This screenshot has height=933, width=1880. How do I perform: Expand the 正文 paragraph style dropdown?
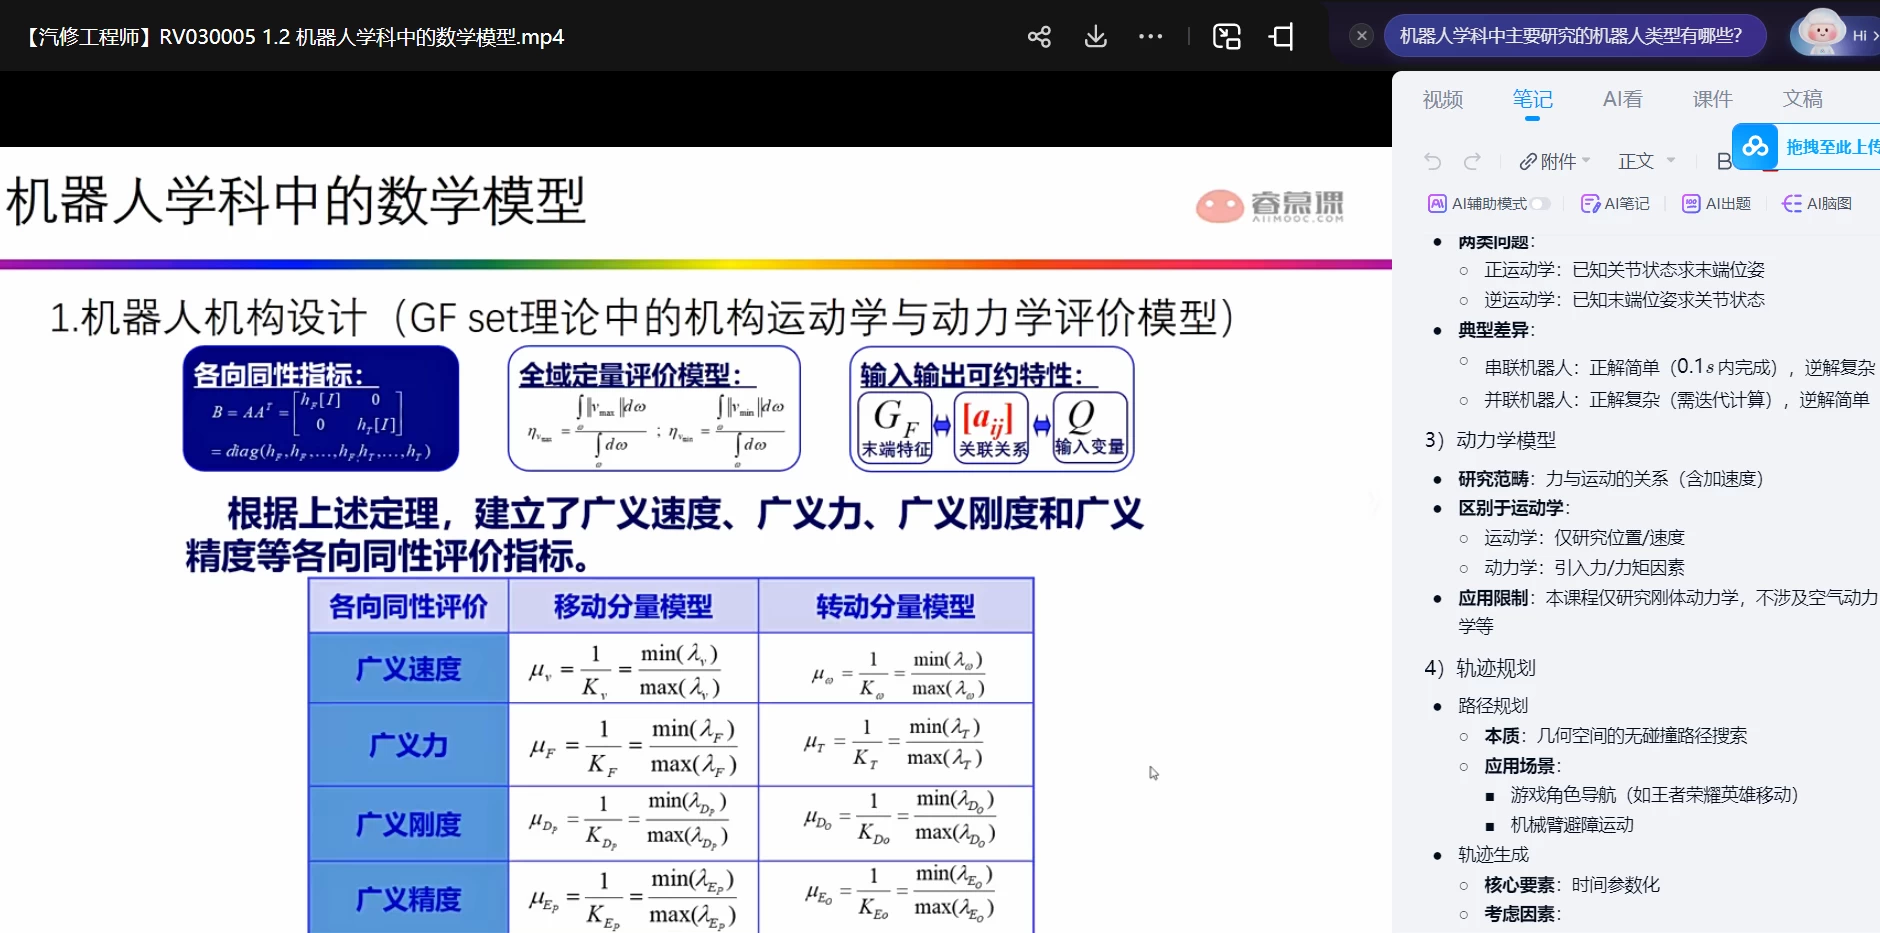point(1645,161)
